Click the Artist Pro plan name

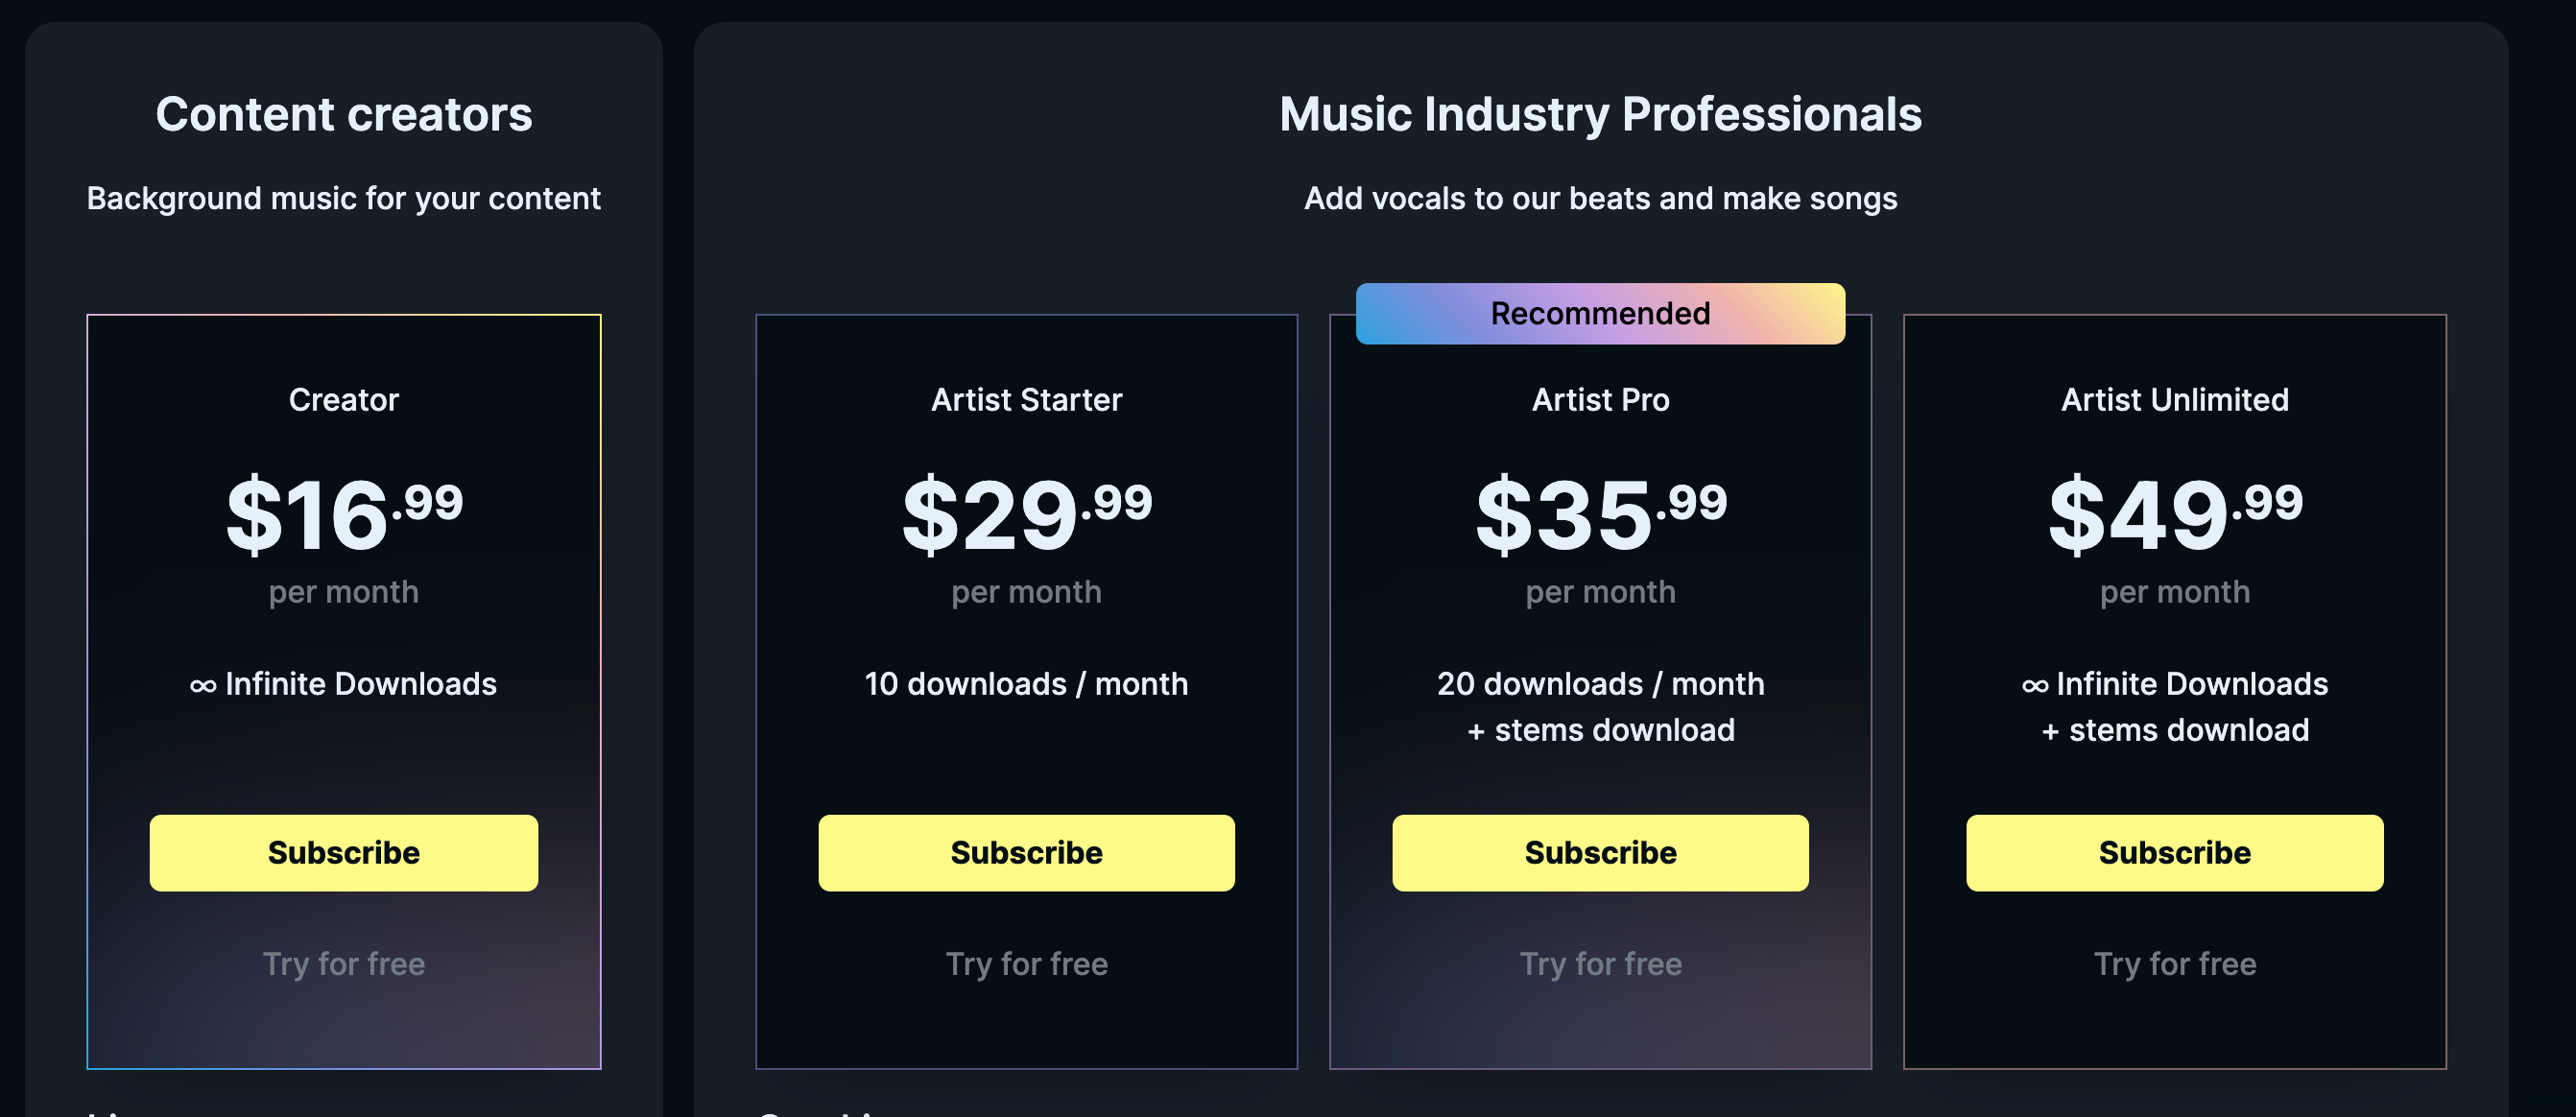[1600, 399]
